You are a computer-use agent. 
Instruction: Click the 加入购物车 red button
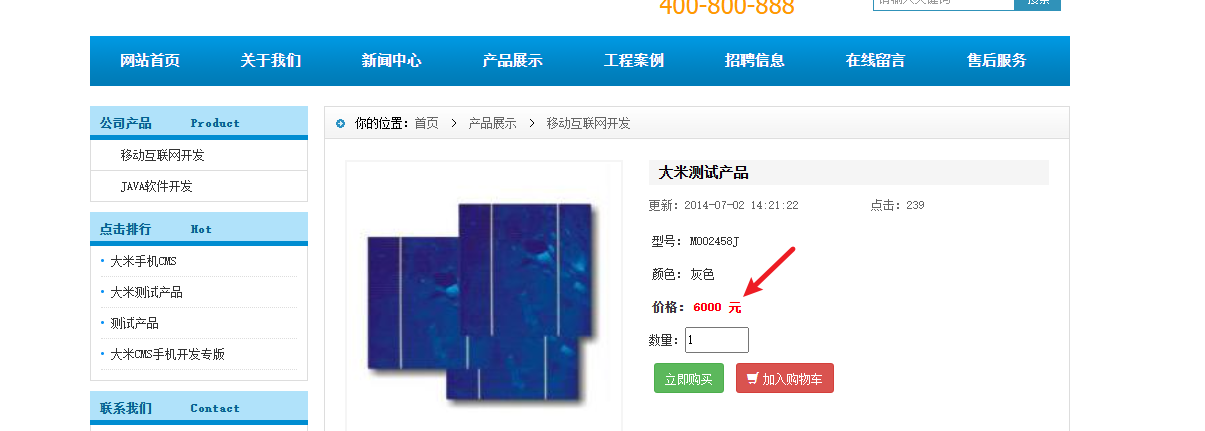coord(785,379)
